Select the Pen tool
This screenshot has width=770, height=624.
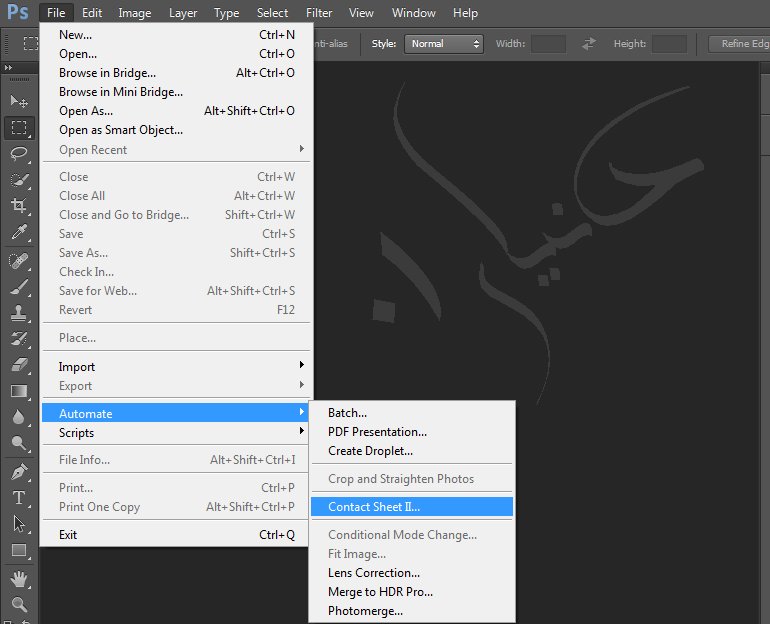(x=19, y=472)
